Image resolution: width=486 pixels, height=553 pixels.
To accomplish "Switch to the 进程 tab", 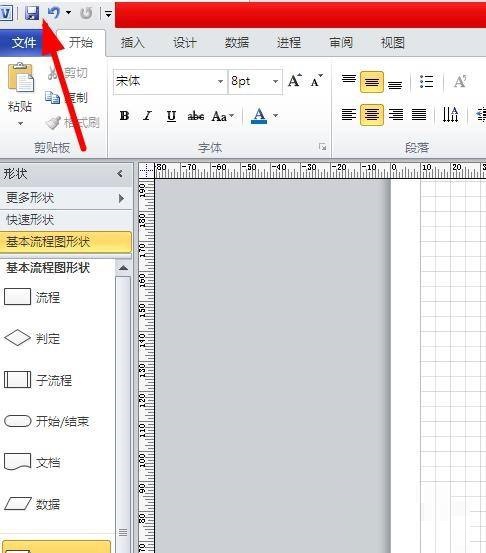I will point(288,43).
